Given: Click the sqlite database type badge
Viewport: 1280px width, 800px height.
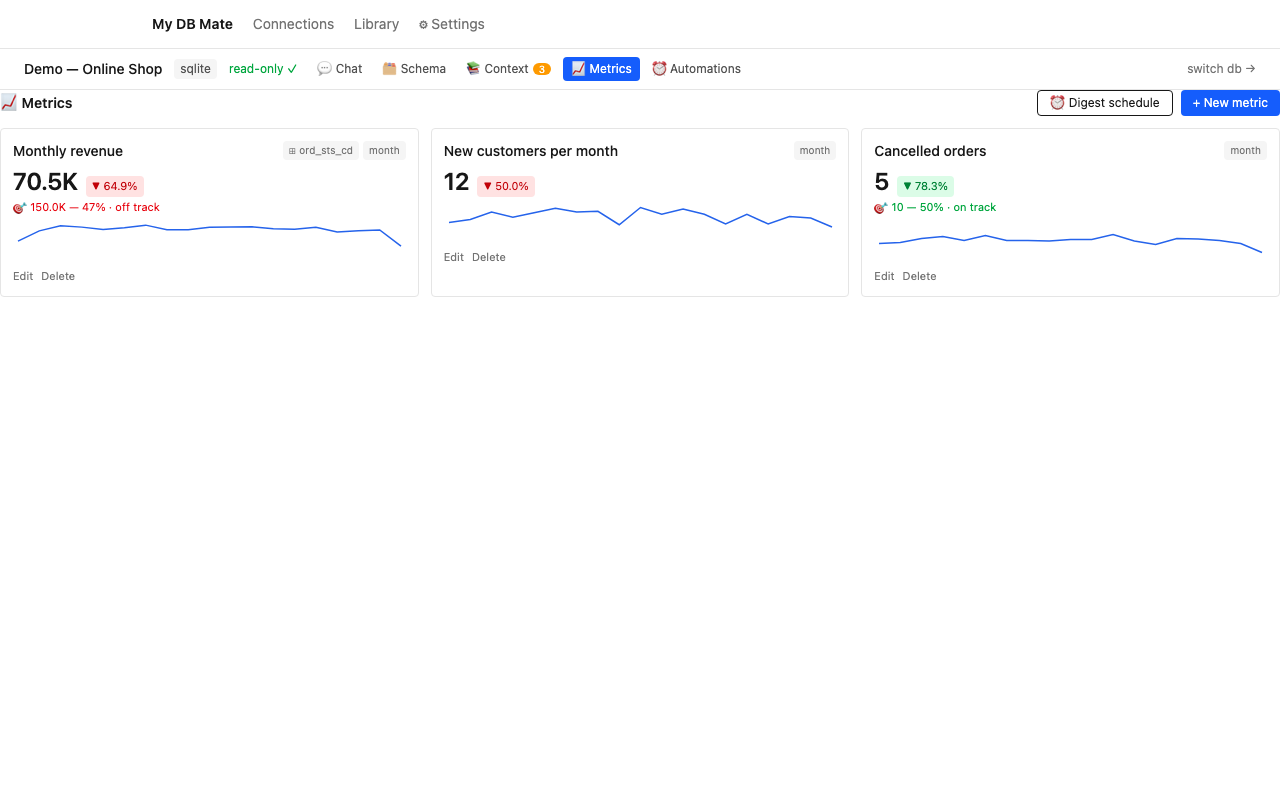Looking at the screenshot, I should point(195,69).
